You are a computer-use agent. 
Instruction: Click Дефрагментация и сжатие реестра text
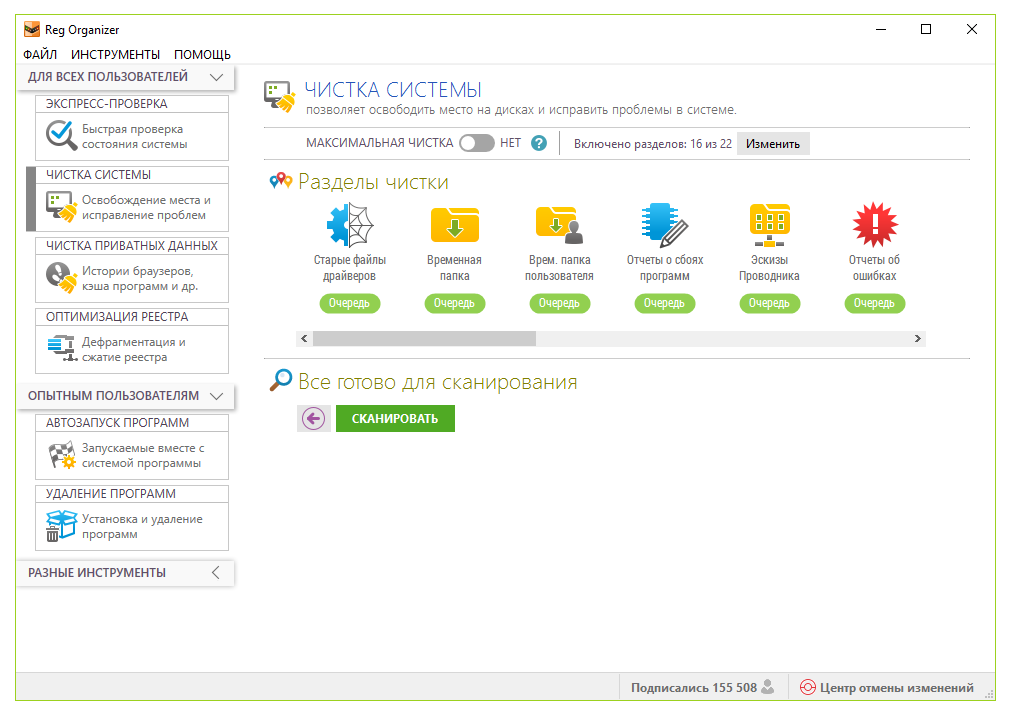click(133, 350)
